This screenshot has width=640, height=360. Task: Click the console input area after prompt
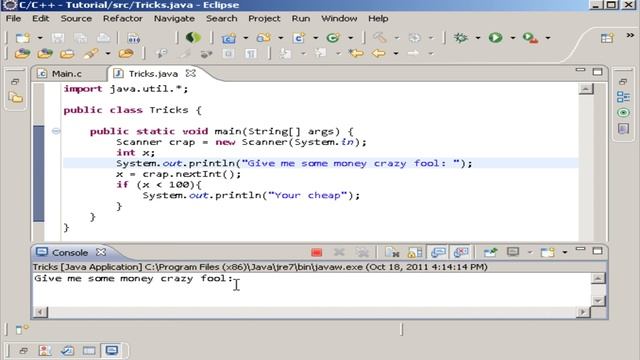coord(312,290)
